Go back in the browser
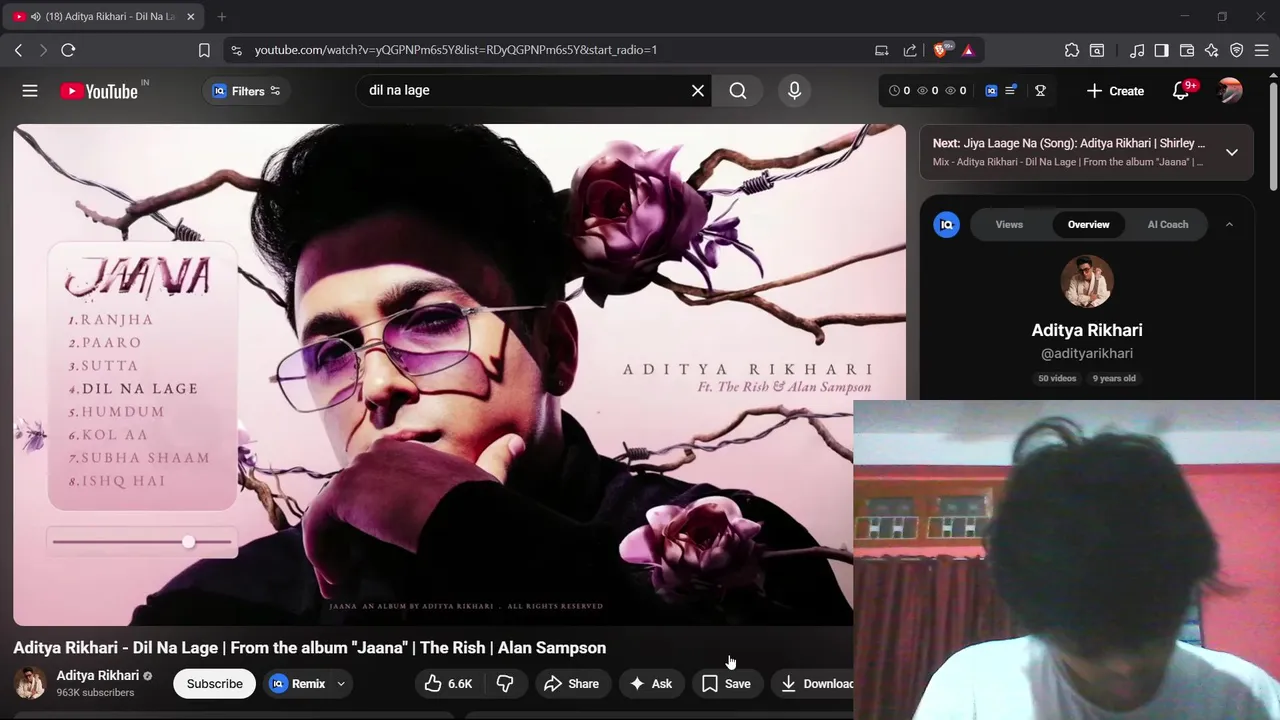 tap(18, 50)
